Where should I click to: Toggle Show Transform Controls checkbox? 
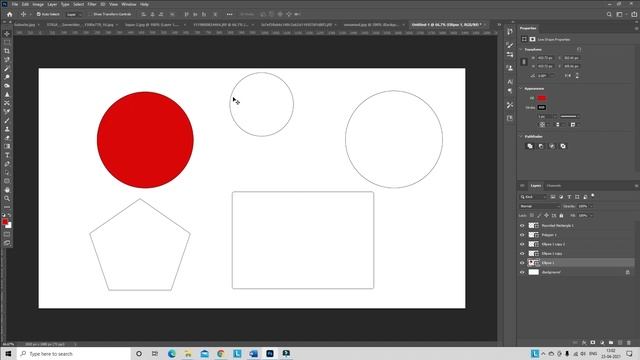[x=91, y=14]
